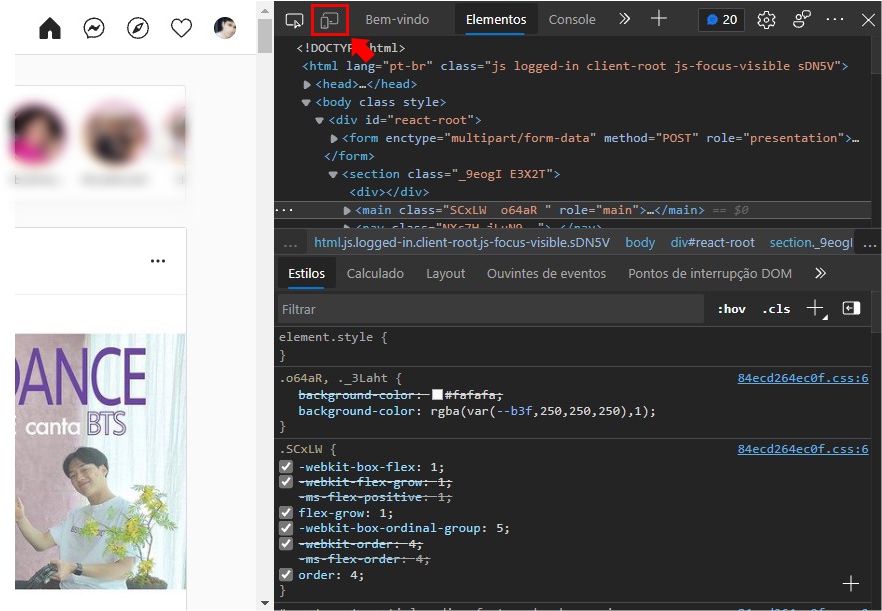Select the Ouvintes de eventos tab
Viewport: 882px width, 611px height.
click(x=546, y=273)
